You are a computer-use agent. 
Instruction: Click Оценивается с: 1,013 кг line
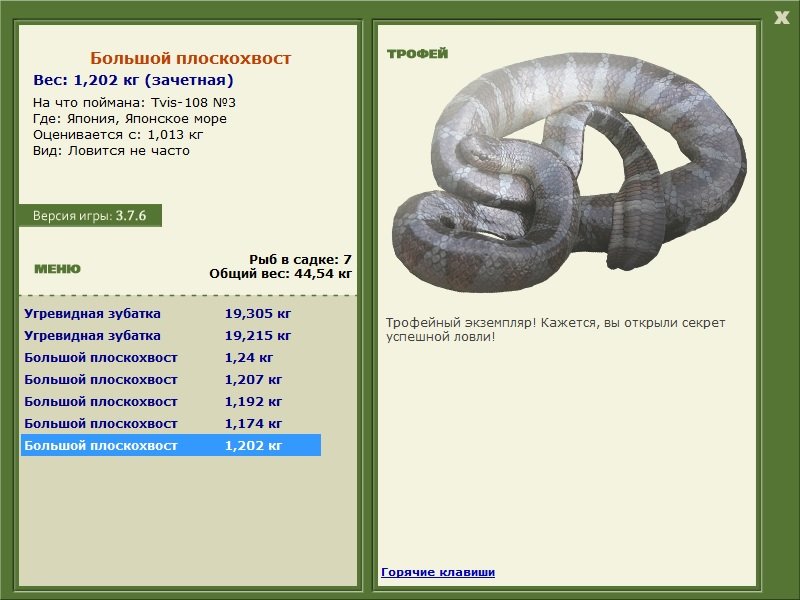pos(118,135)
